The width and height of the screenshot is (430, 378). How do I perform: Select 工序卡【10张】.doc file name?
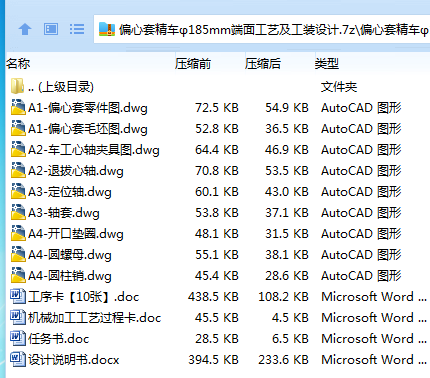click(84, 297)
